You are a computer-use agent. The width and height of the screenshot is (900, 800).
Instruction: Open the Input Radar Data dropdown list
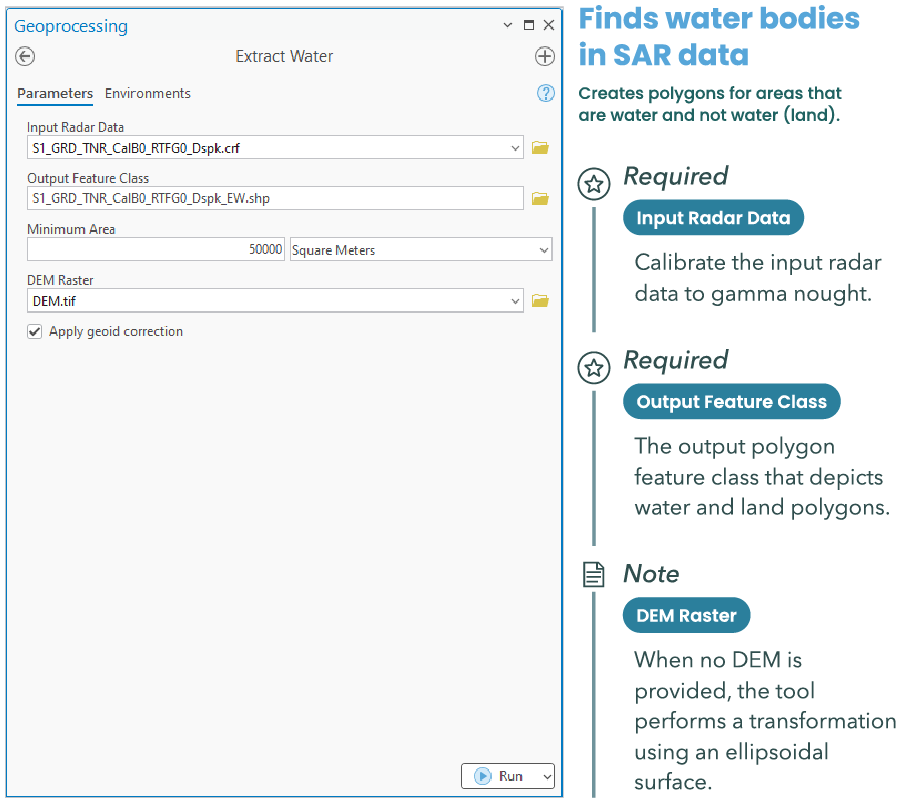point(516,146)
